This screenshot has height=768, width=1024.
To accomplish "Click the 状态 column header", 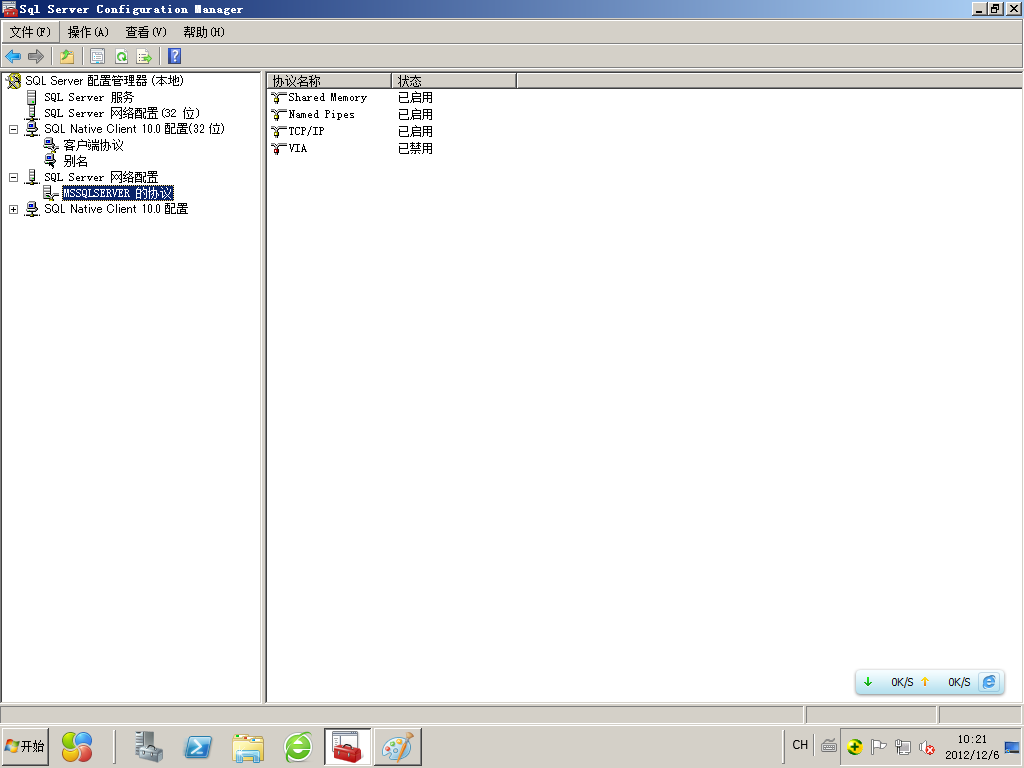I will tap(454, 81).
